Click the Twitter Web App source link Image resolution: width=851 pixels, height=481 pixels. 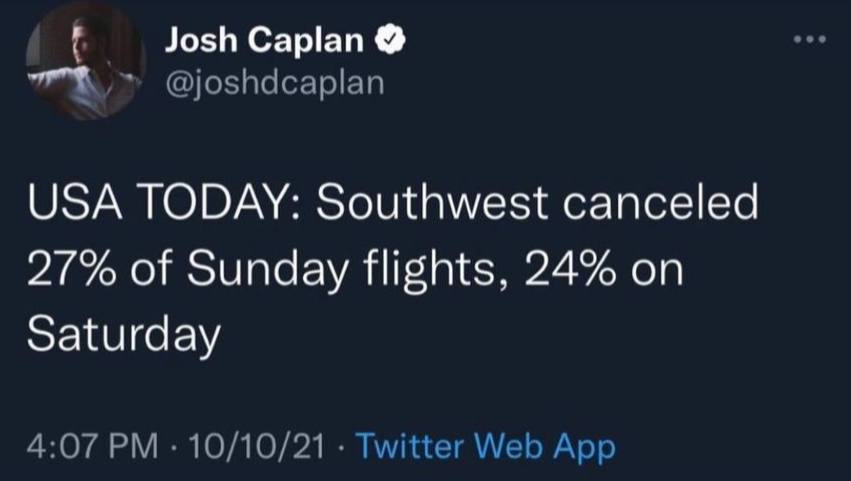point(486,446)
